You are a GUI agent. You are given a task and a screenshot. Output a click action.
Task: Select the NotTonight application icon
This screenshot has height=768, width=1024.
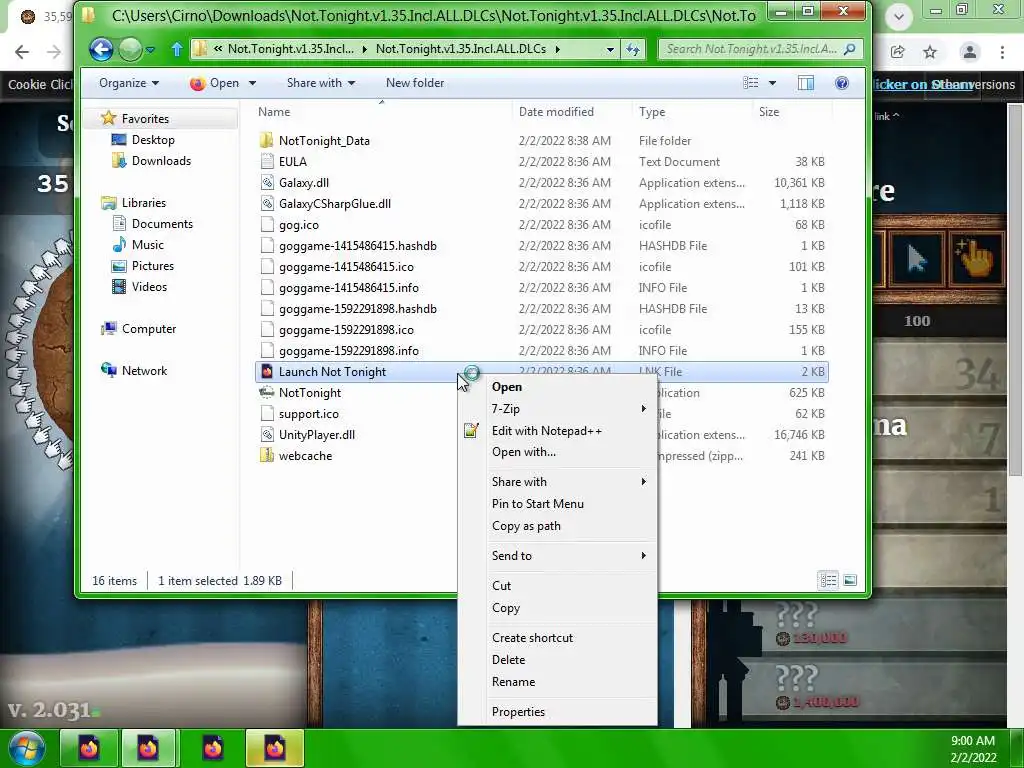266,392
